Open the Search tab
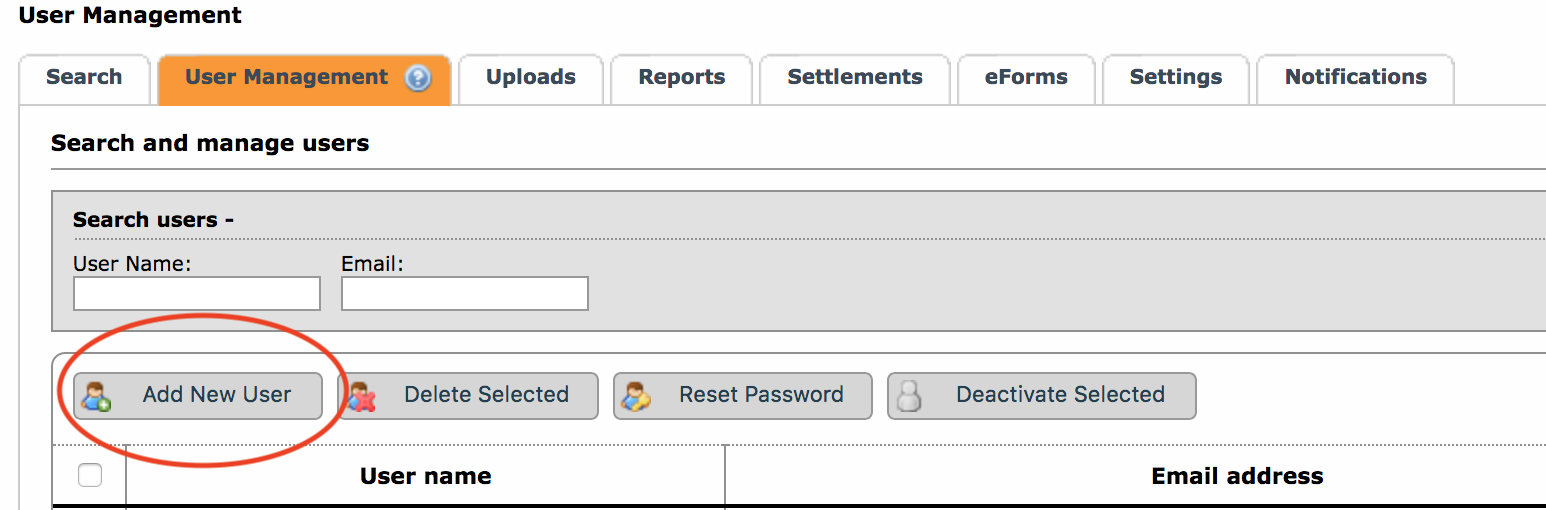The height and width of the screenshot is (510, 1546). point(84,78)
